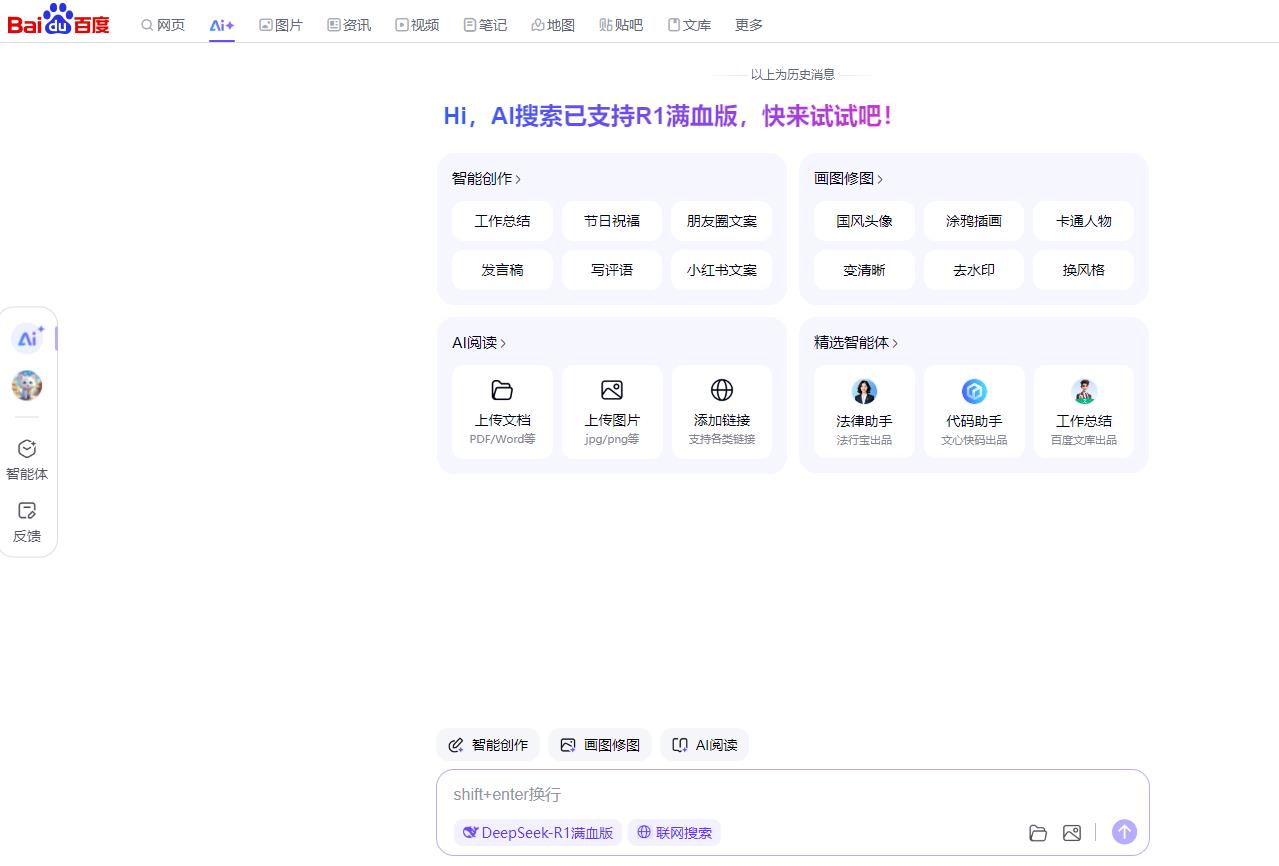Open the 工作总结 agent by 百度文库
Screen dimensions: 1279x866
[1084, 412]
